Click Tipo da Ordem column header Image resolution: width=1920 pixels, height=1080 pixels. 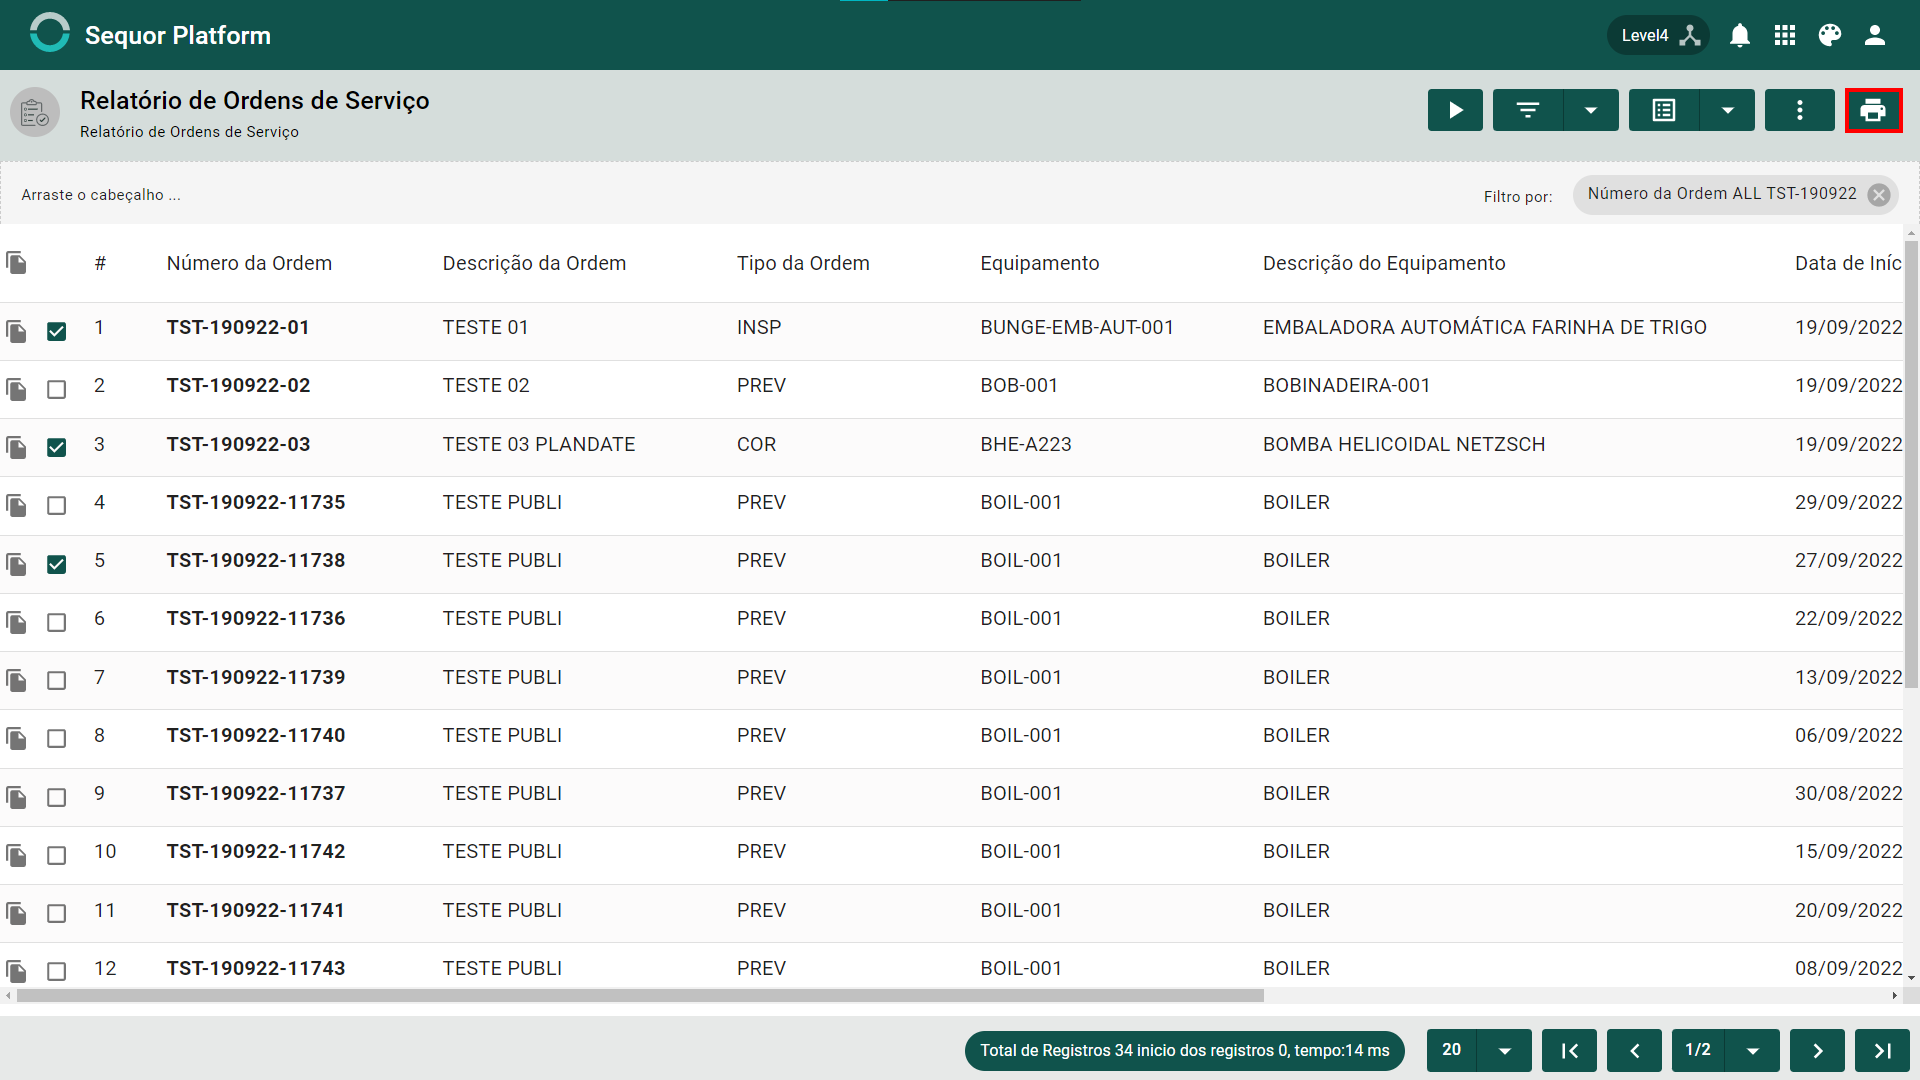coord(803,263)
